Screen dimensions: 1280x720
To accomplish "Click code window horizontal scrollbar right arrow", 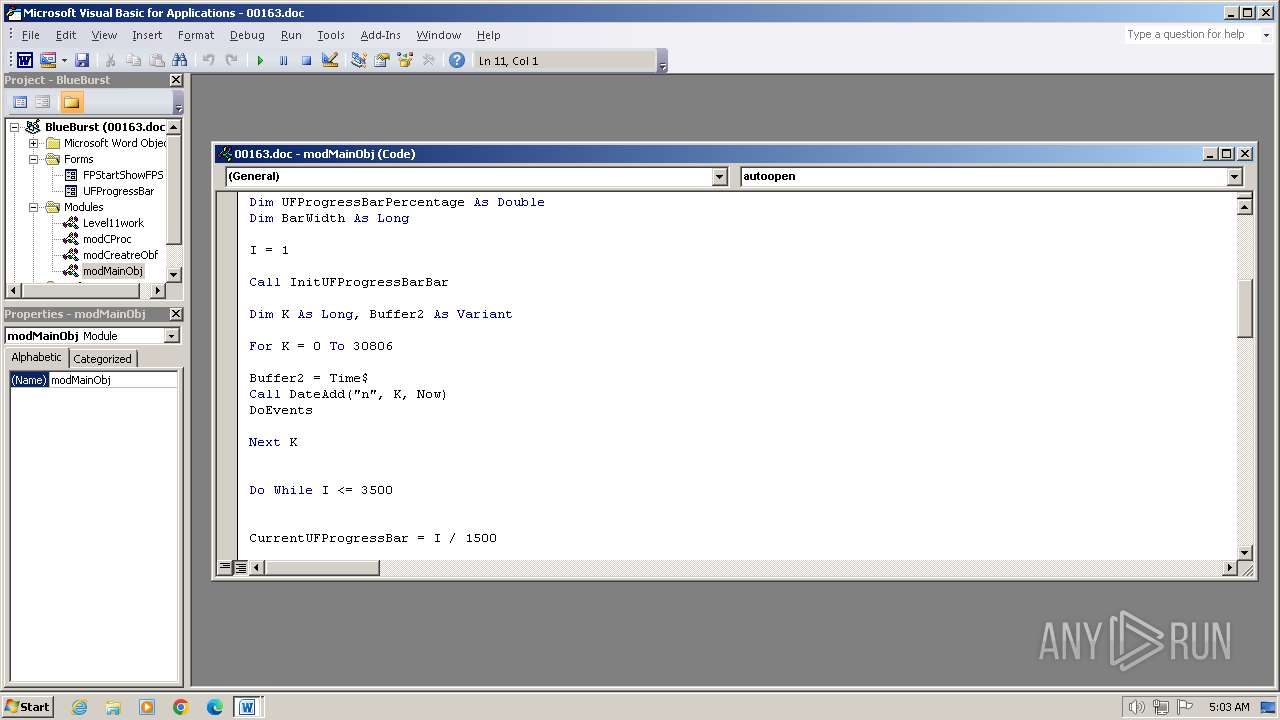I will [1230, 568].
